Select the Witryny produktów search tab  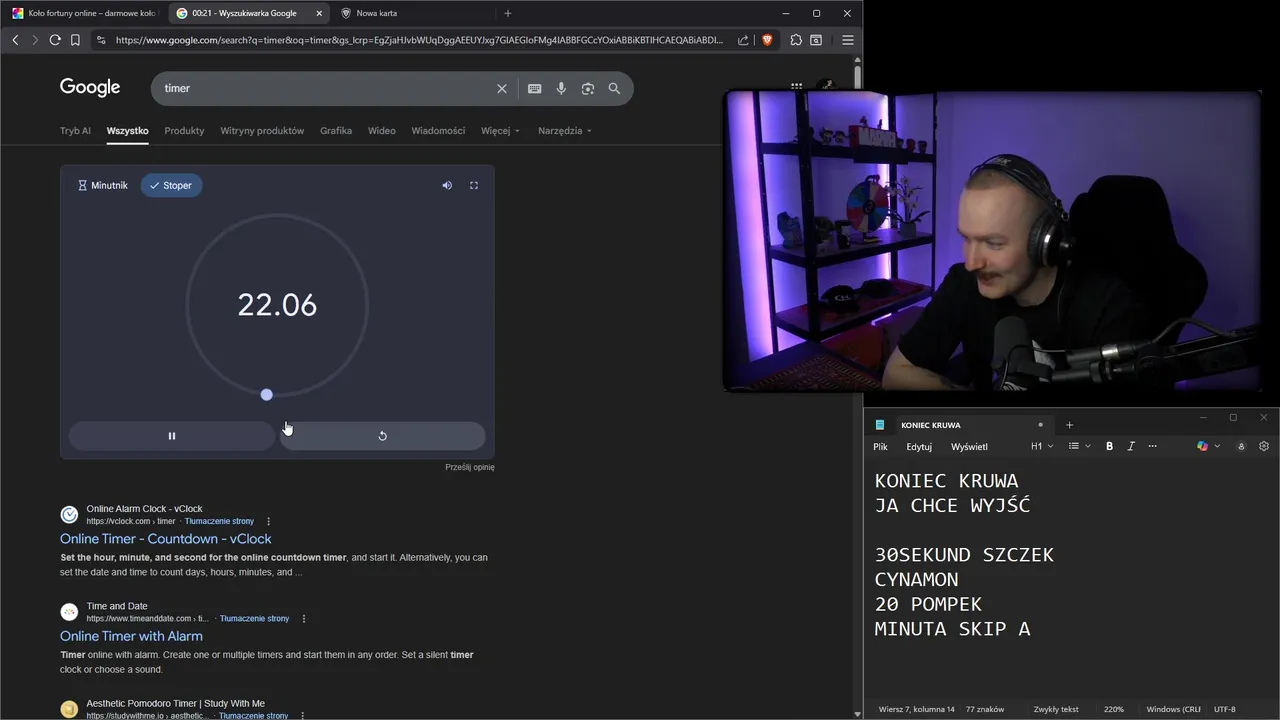point(262,131)
